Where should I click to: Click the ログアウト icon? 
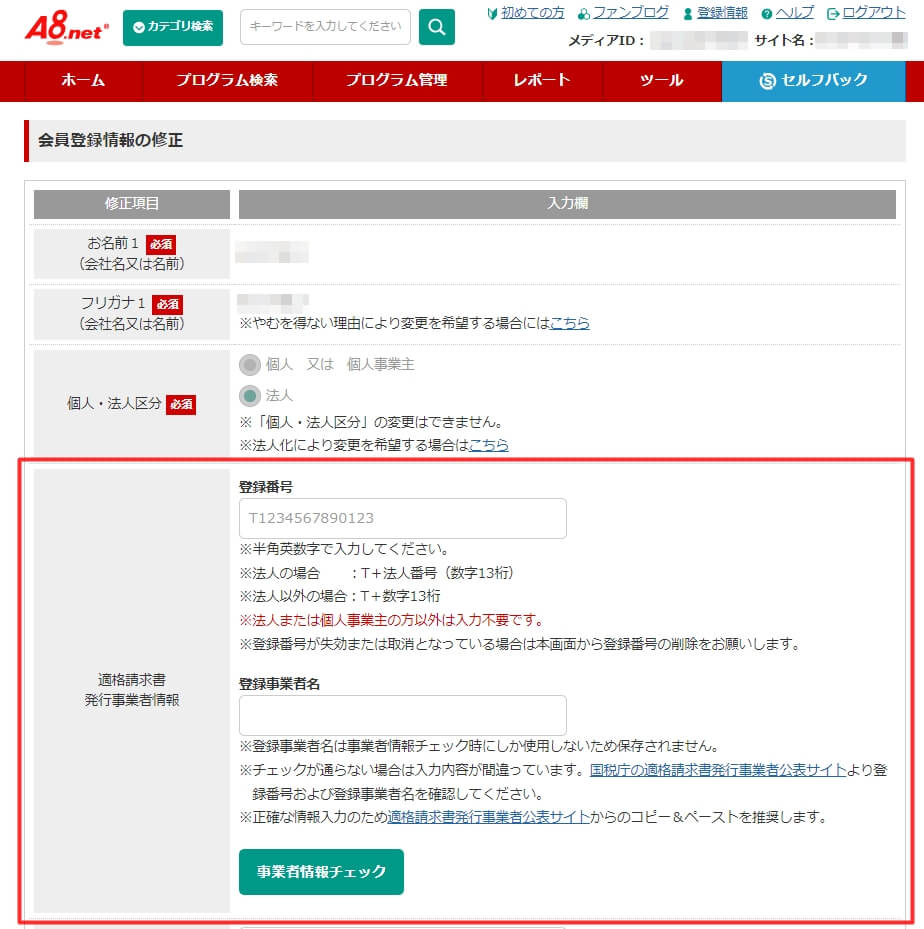tap(833, 13)
